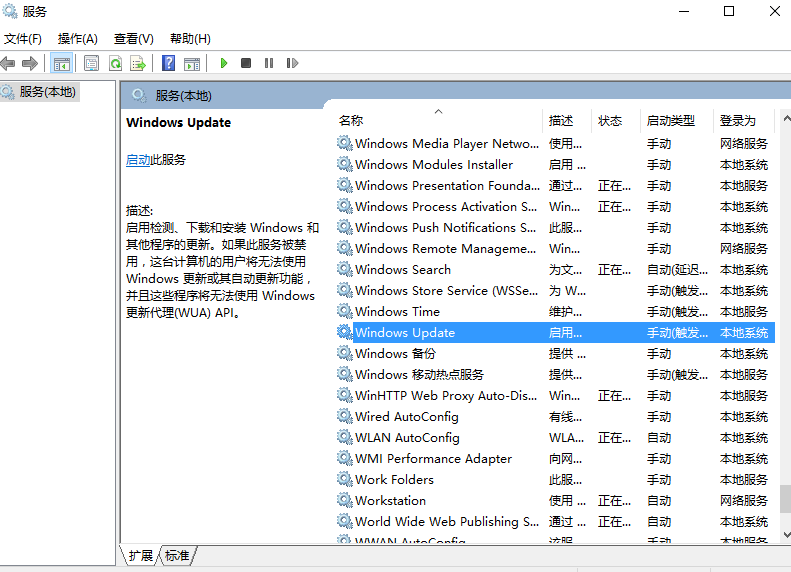
Task: Toggle the console tree pane icon
Action: click(x=62, y=64)
